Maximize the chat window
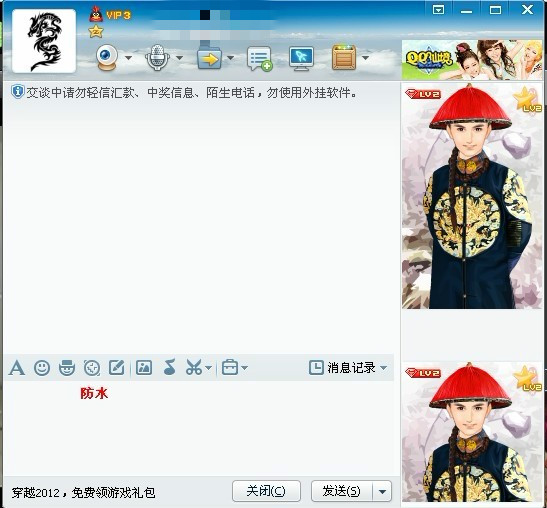 [x=495, y=9]
